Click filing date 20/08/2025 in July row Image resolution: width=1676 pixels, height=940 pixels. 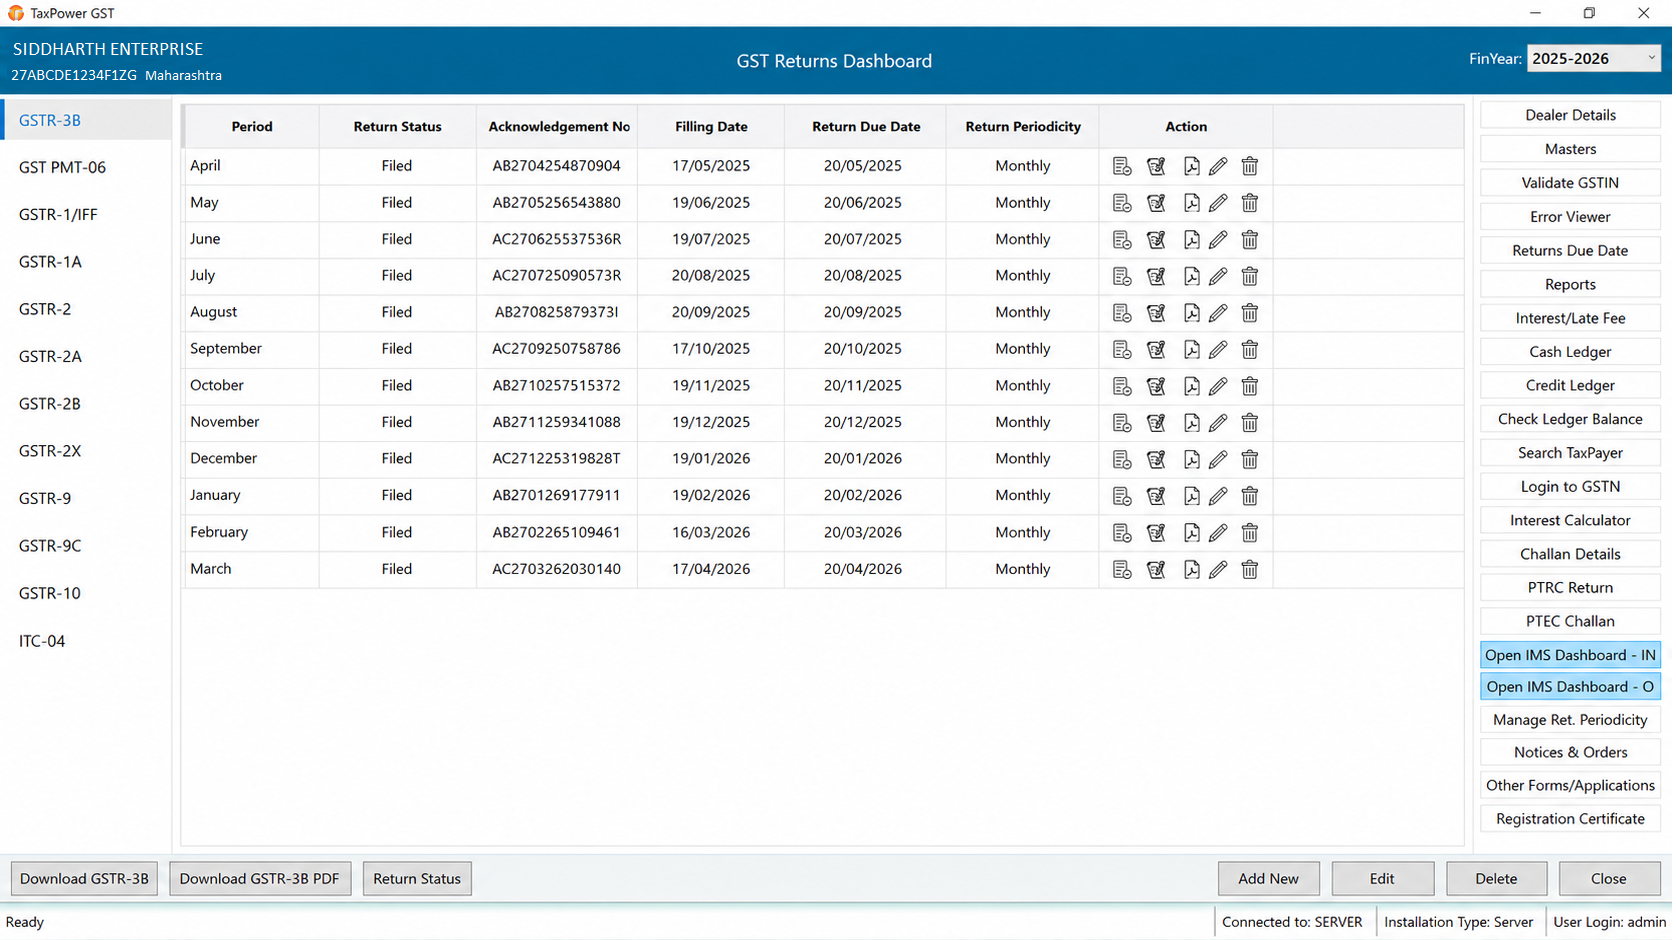(711, 276)
